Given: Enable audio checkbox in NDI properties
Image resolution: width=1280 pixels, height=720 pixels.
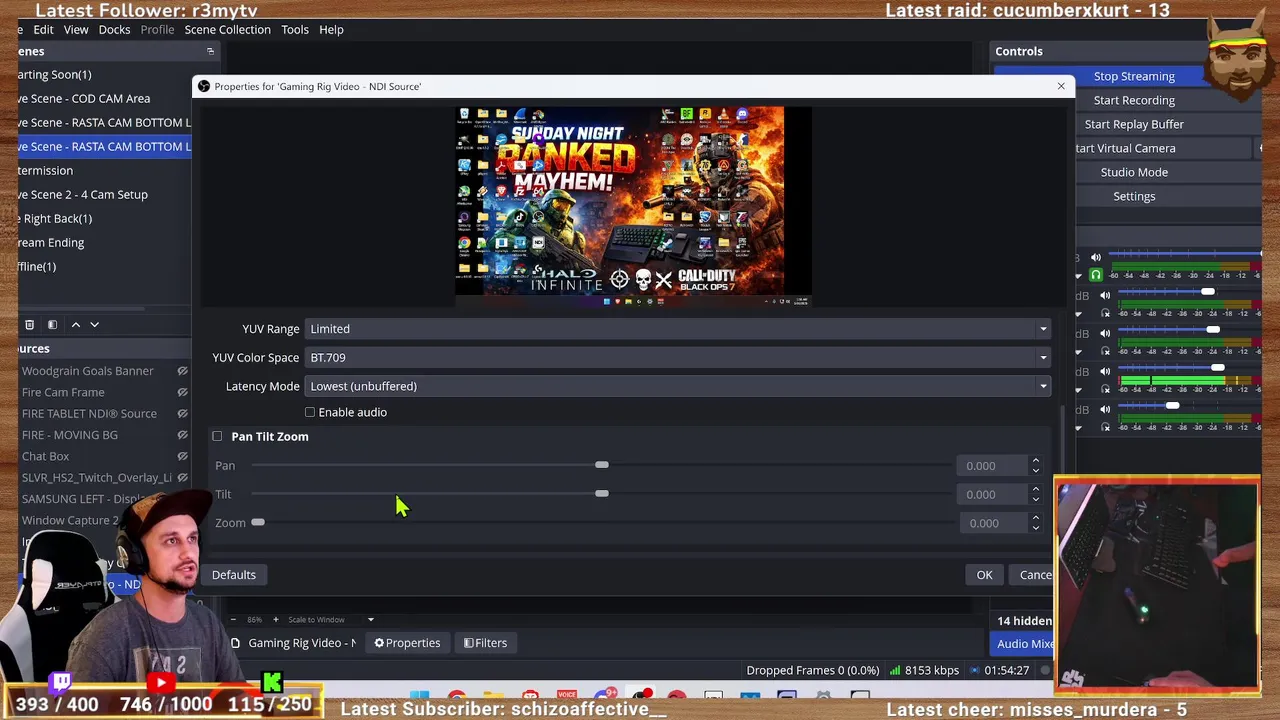Looking at the screenshot, I should [x=310, y=412].
